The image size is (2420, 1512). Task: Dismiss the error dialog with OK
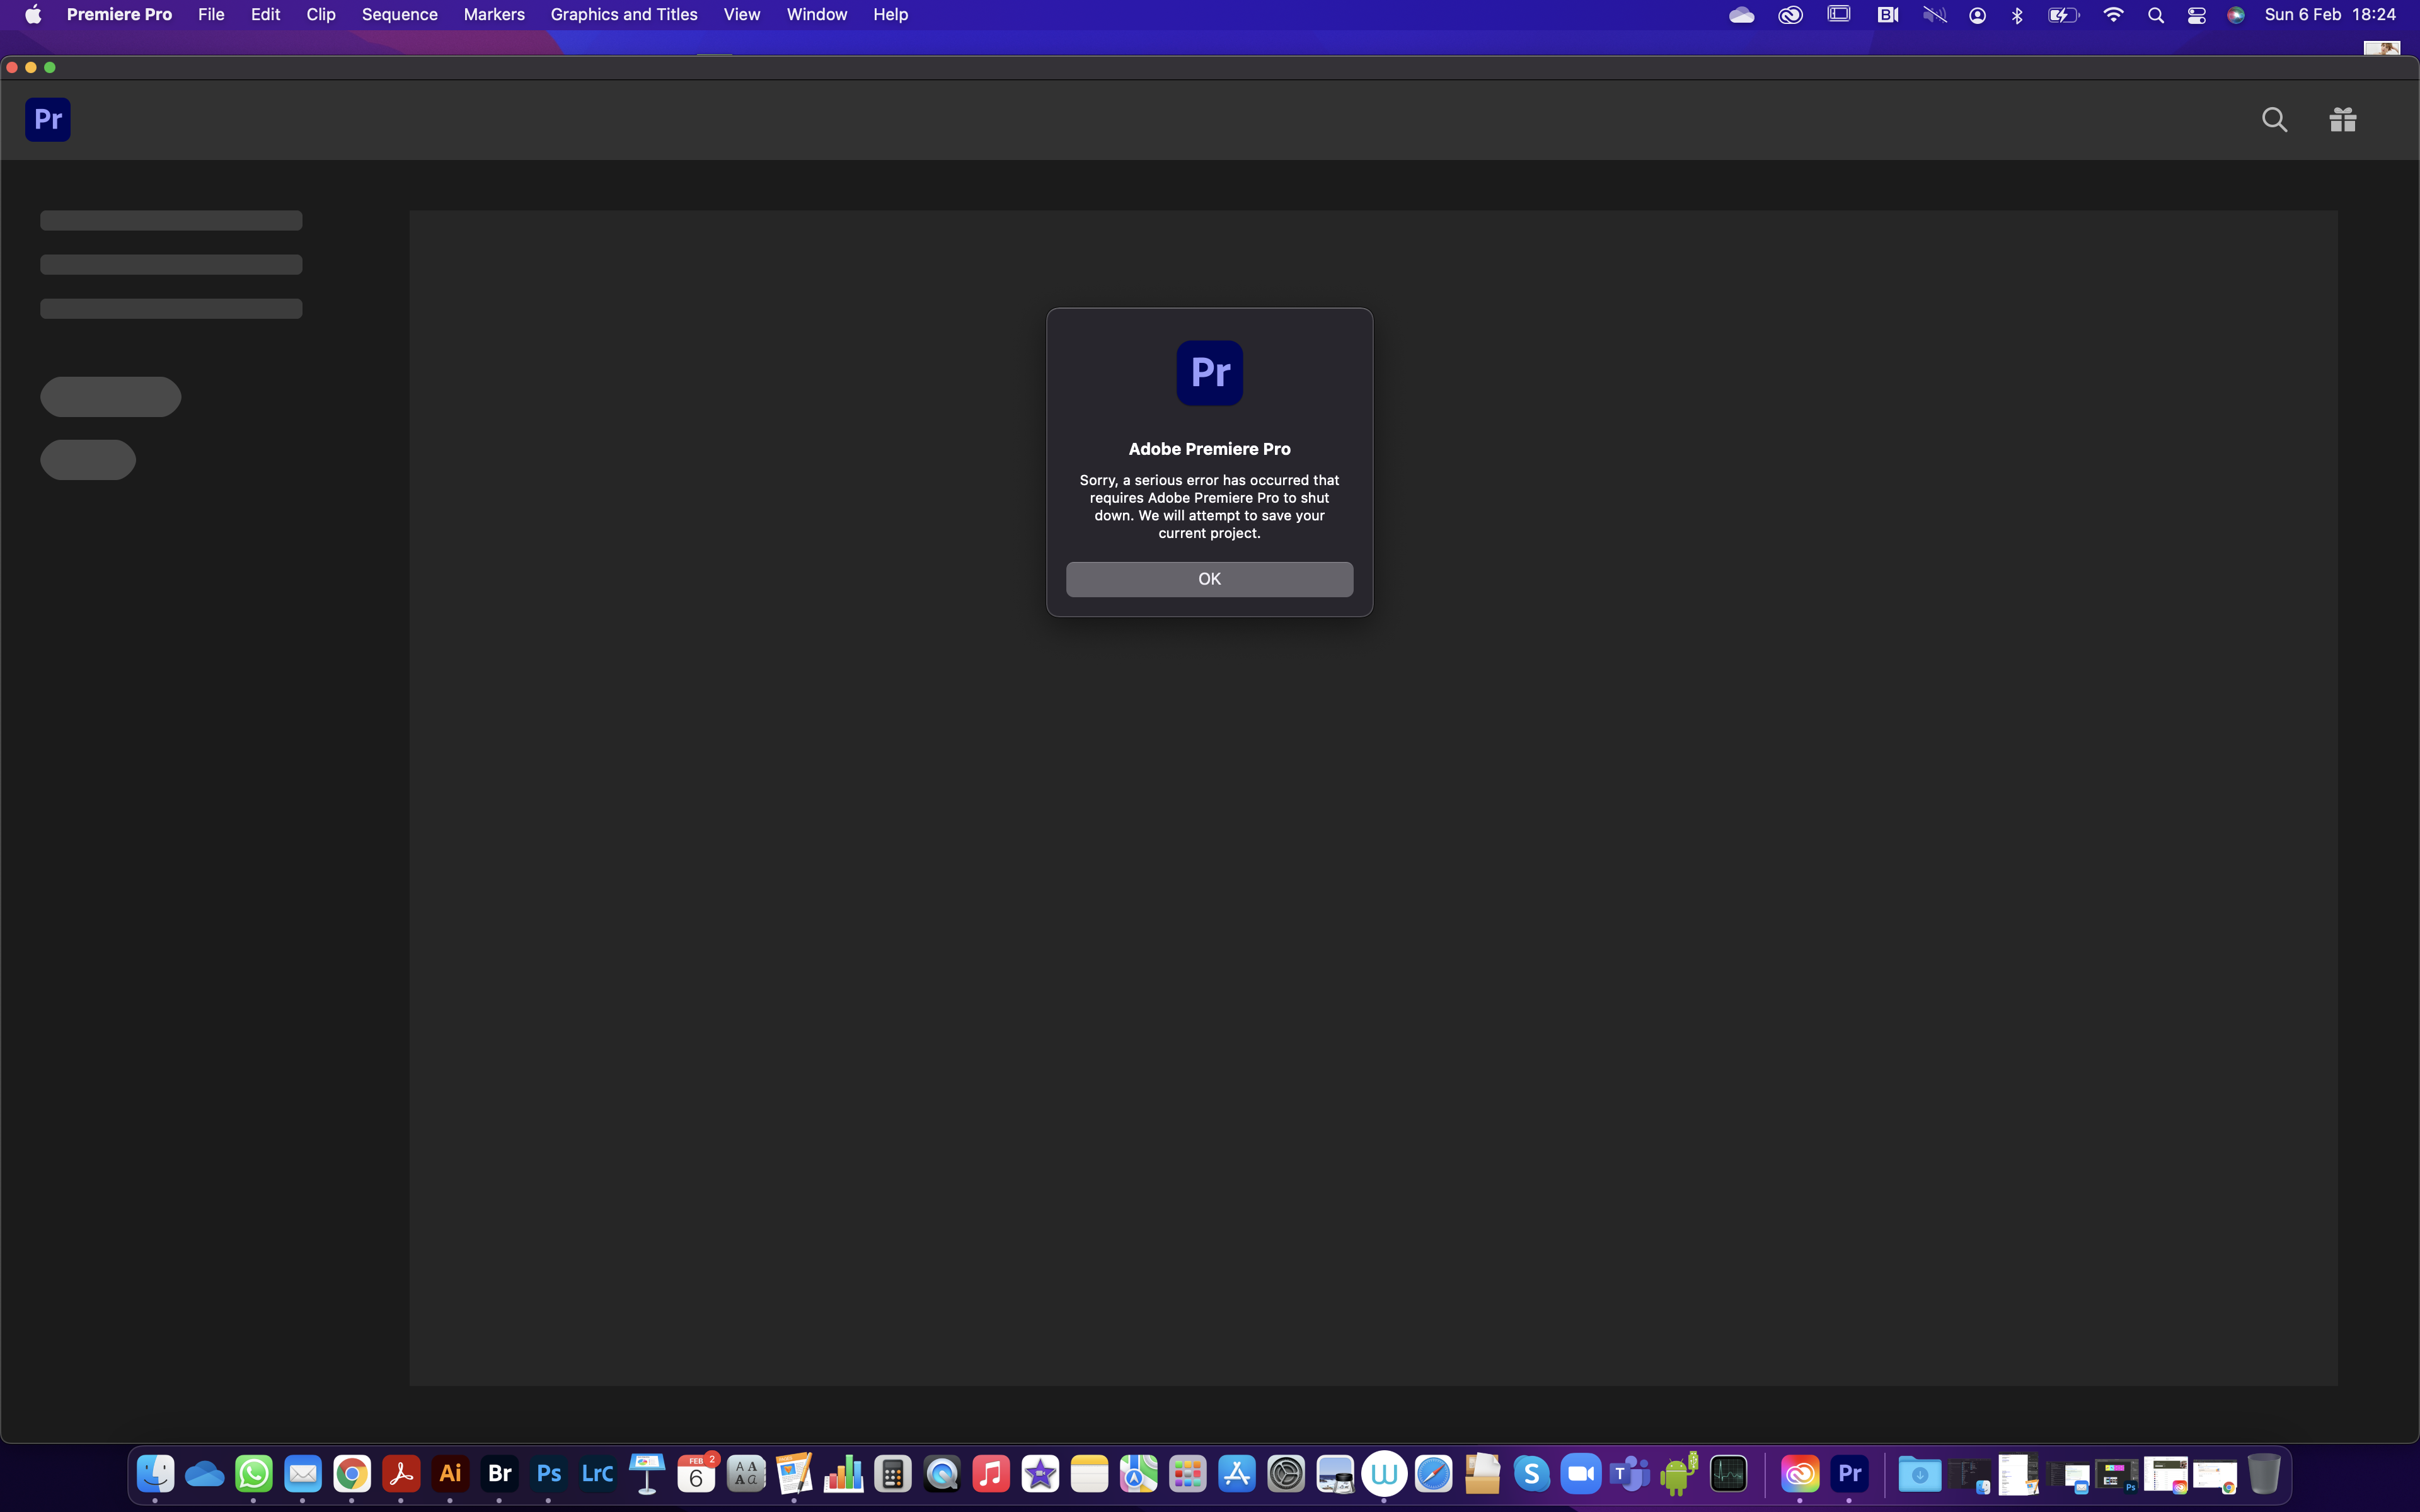click(1209, 579)
